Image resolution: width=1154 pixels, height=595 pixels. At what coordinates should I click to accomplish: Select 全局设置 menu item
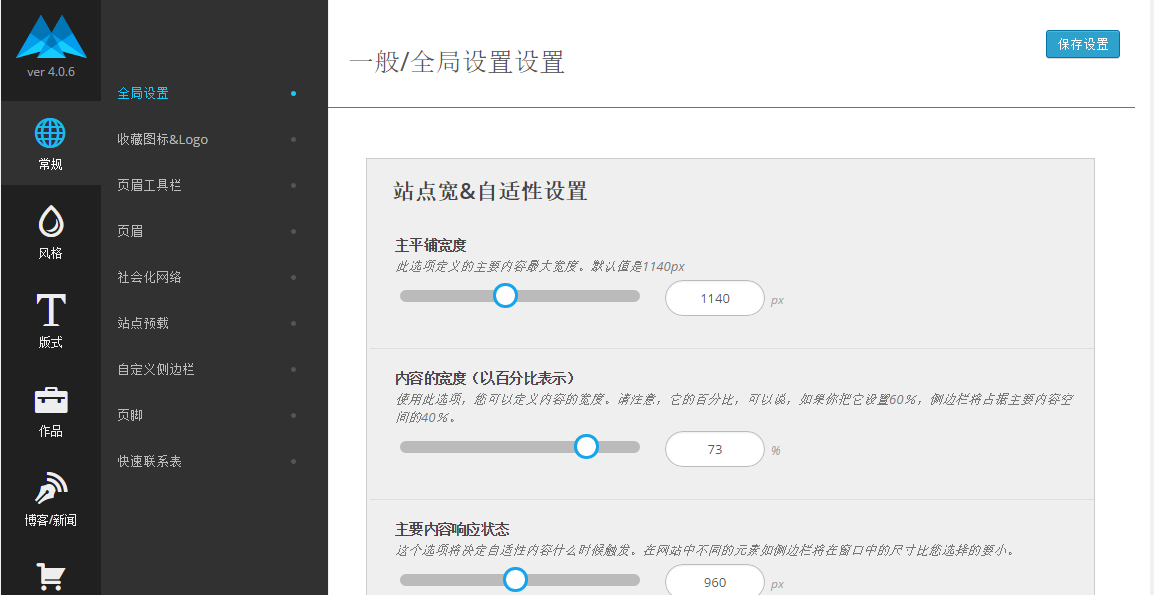click(x=143, y=93)
